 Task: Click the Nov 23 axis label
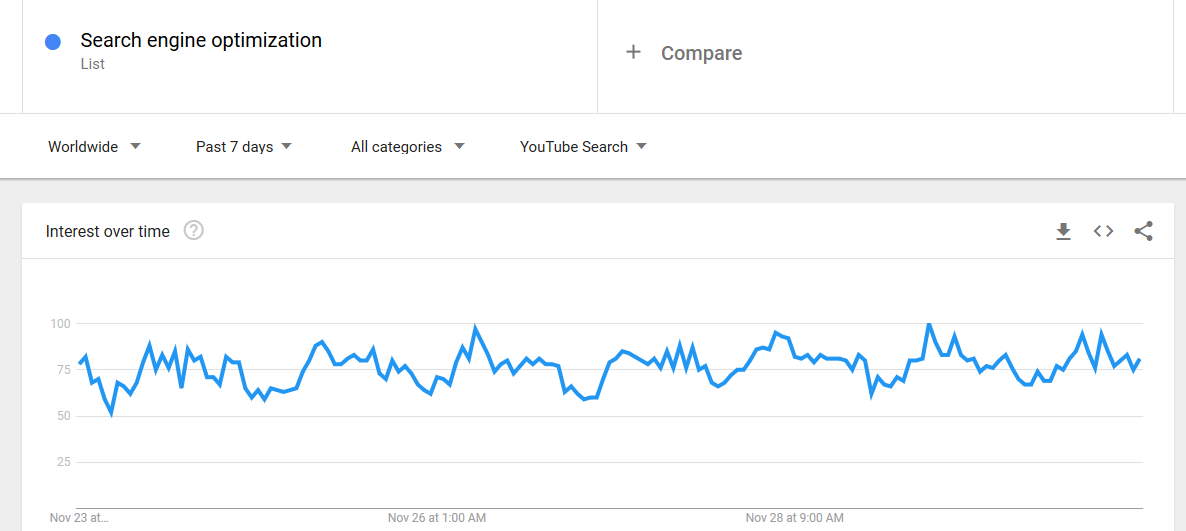click(79, 518)
